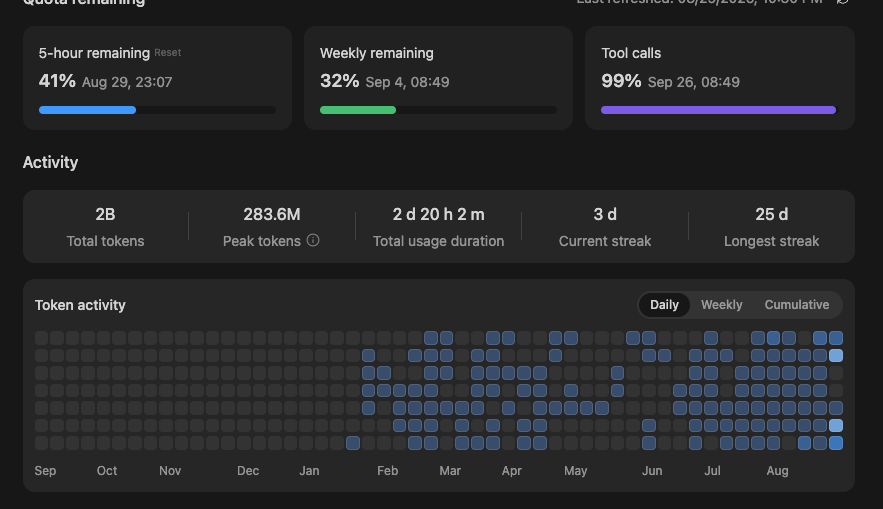
Task: Select the 2B total tokens value
Action: (x=105, y=215)
